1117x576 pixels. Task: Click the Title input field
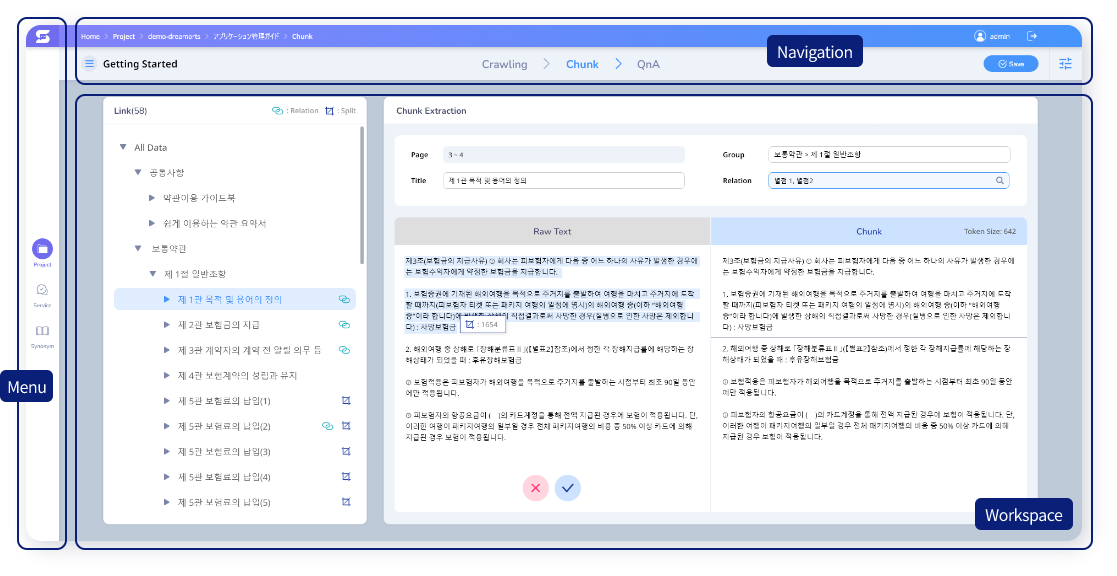pyautogui.click(x=564, y=181)
